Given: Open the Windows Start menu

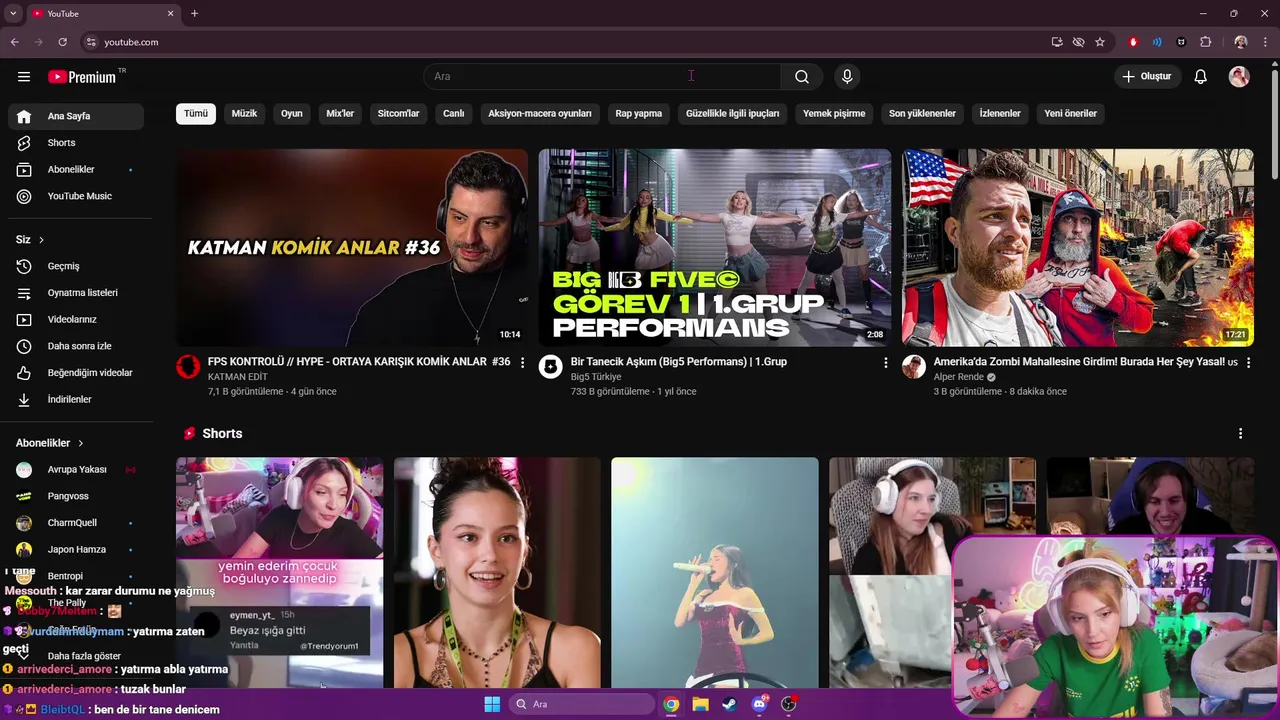Looking at the screenshot, I should point(492,704).
